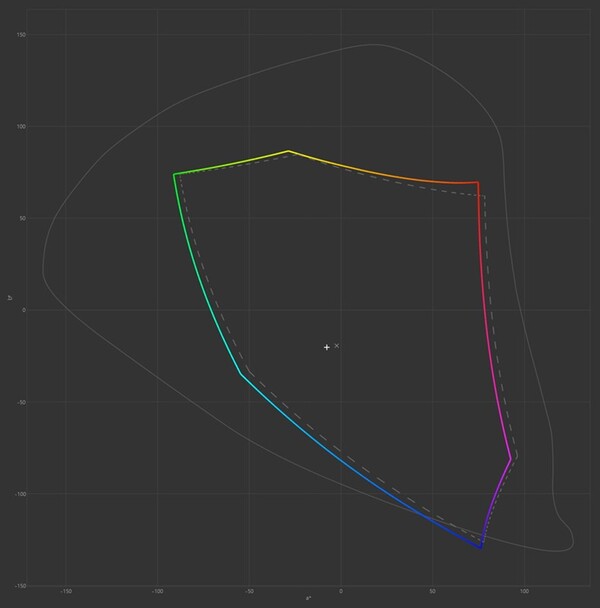Click the white plus marker near chart center

pos(327,347)
